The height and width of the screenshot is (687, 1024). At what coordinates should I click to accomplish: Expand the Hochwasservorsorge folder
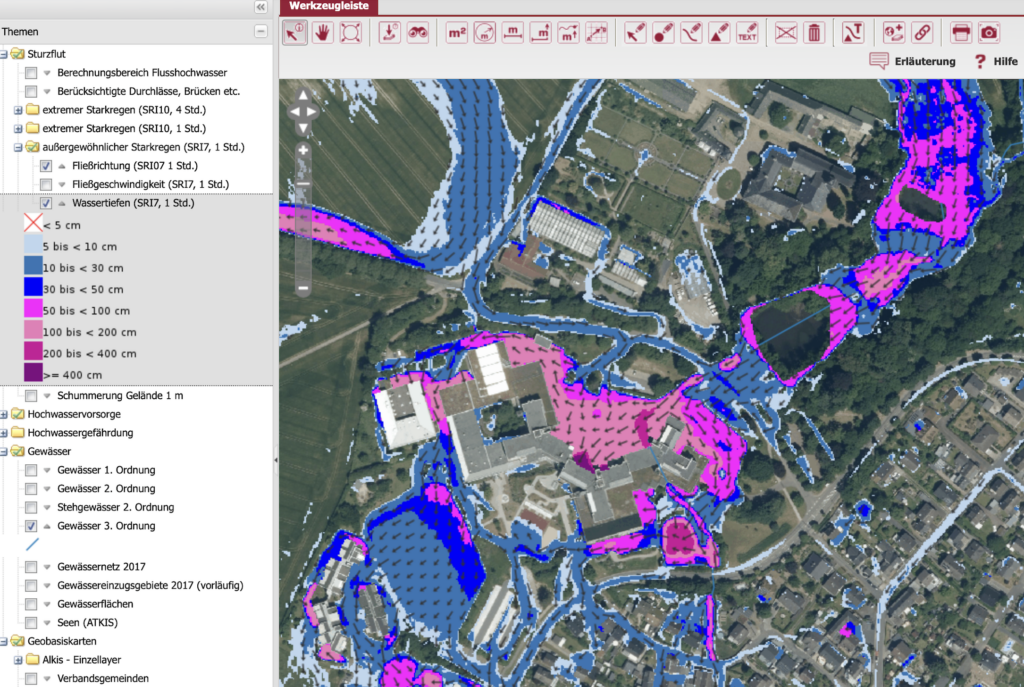pyautogui.click(x=5, y=414)
